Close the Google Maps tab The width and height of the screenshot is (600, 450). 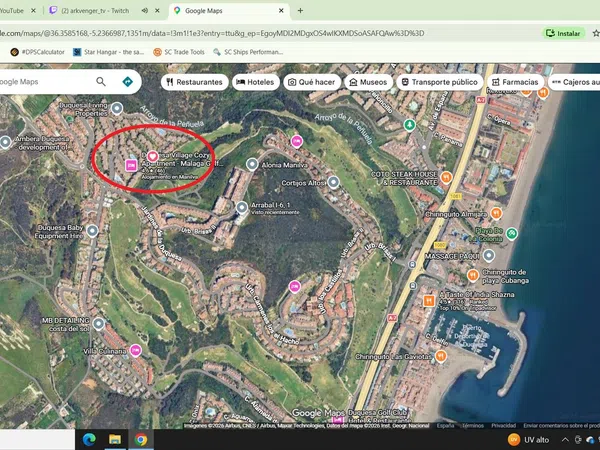coord(281,11)
